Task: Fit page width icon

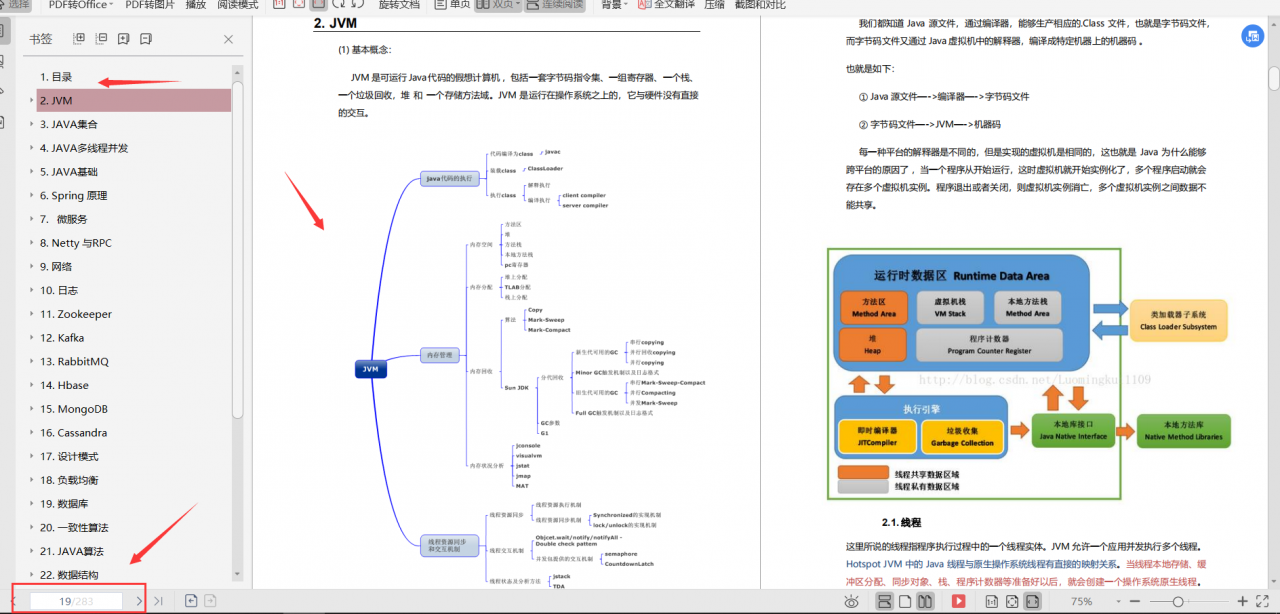Action: coord(1032,601)
